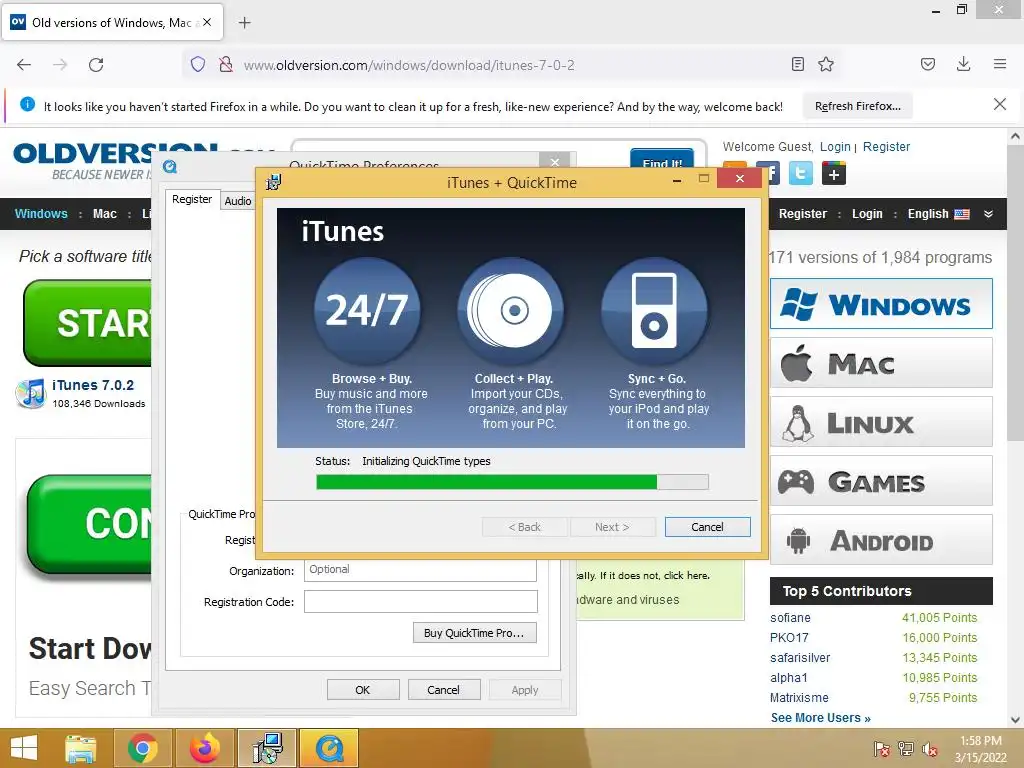Open contributor PKO17's profile
This screenshot has width=1024, height=768.
point(789,637)
